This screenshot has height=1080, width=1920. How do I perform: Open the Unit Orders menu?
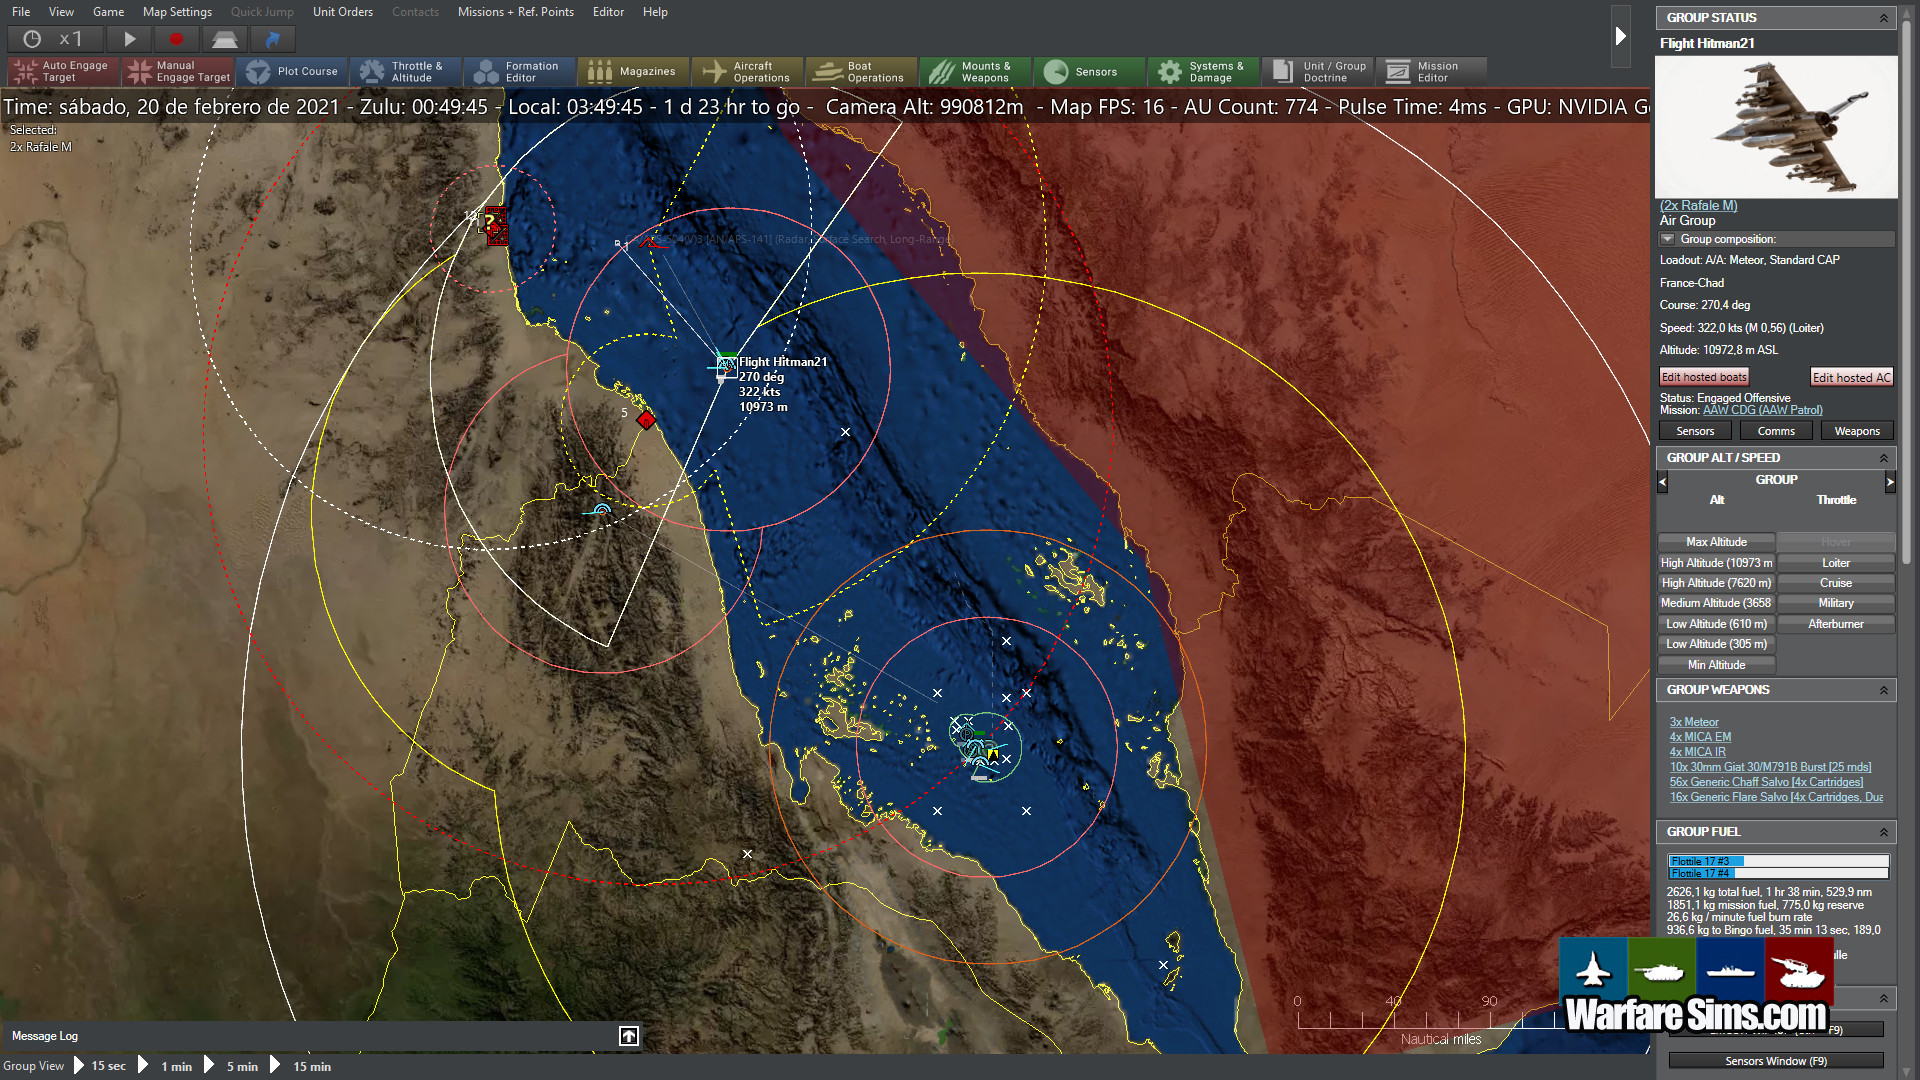(342, 12)
